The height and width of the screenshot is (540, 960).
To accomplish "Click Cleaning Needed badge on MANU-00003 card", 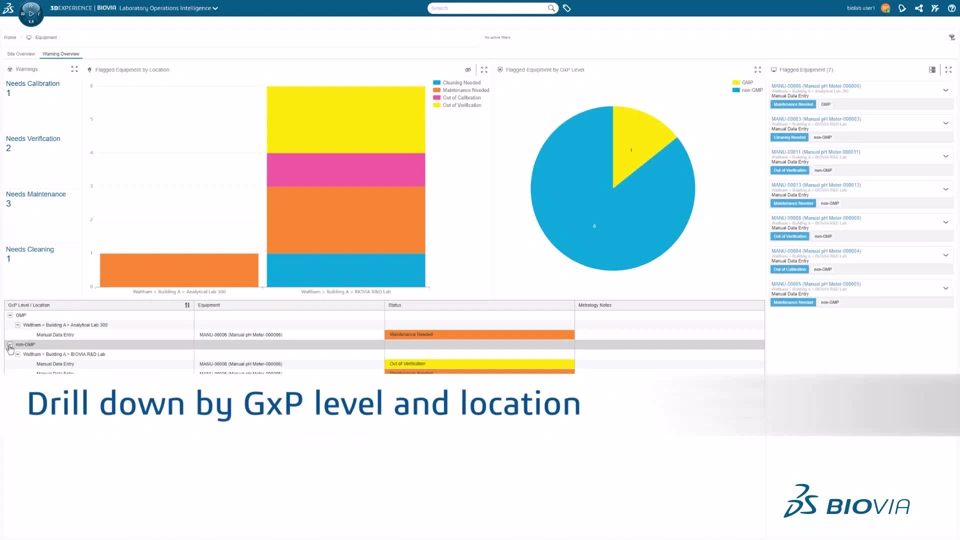I will tap(789, 138).
